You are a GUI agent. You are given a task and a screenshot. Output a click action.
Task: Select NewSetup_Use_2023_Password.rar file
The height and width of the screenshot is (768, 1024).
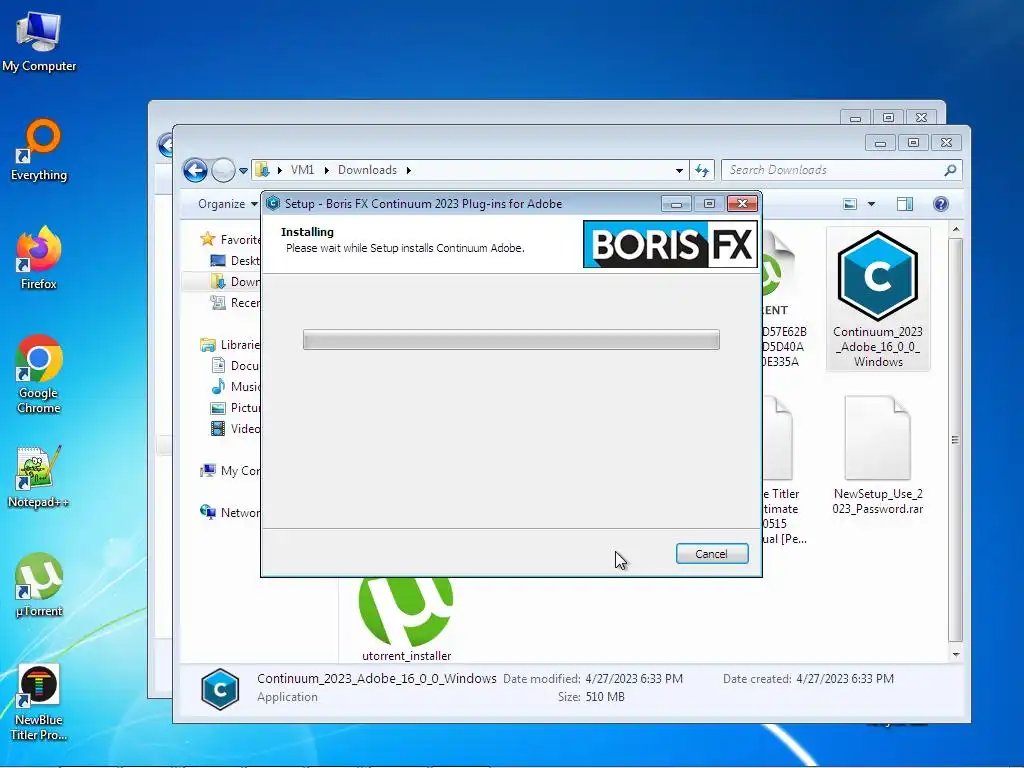[878, 456]
